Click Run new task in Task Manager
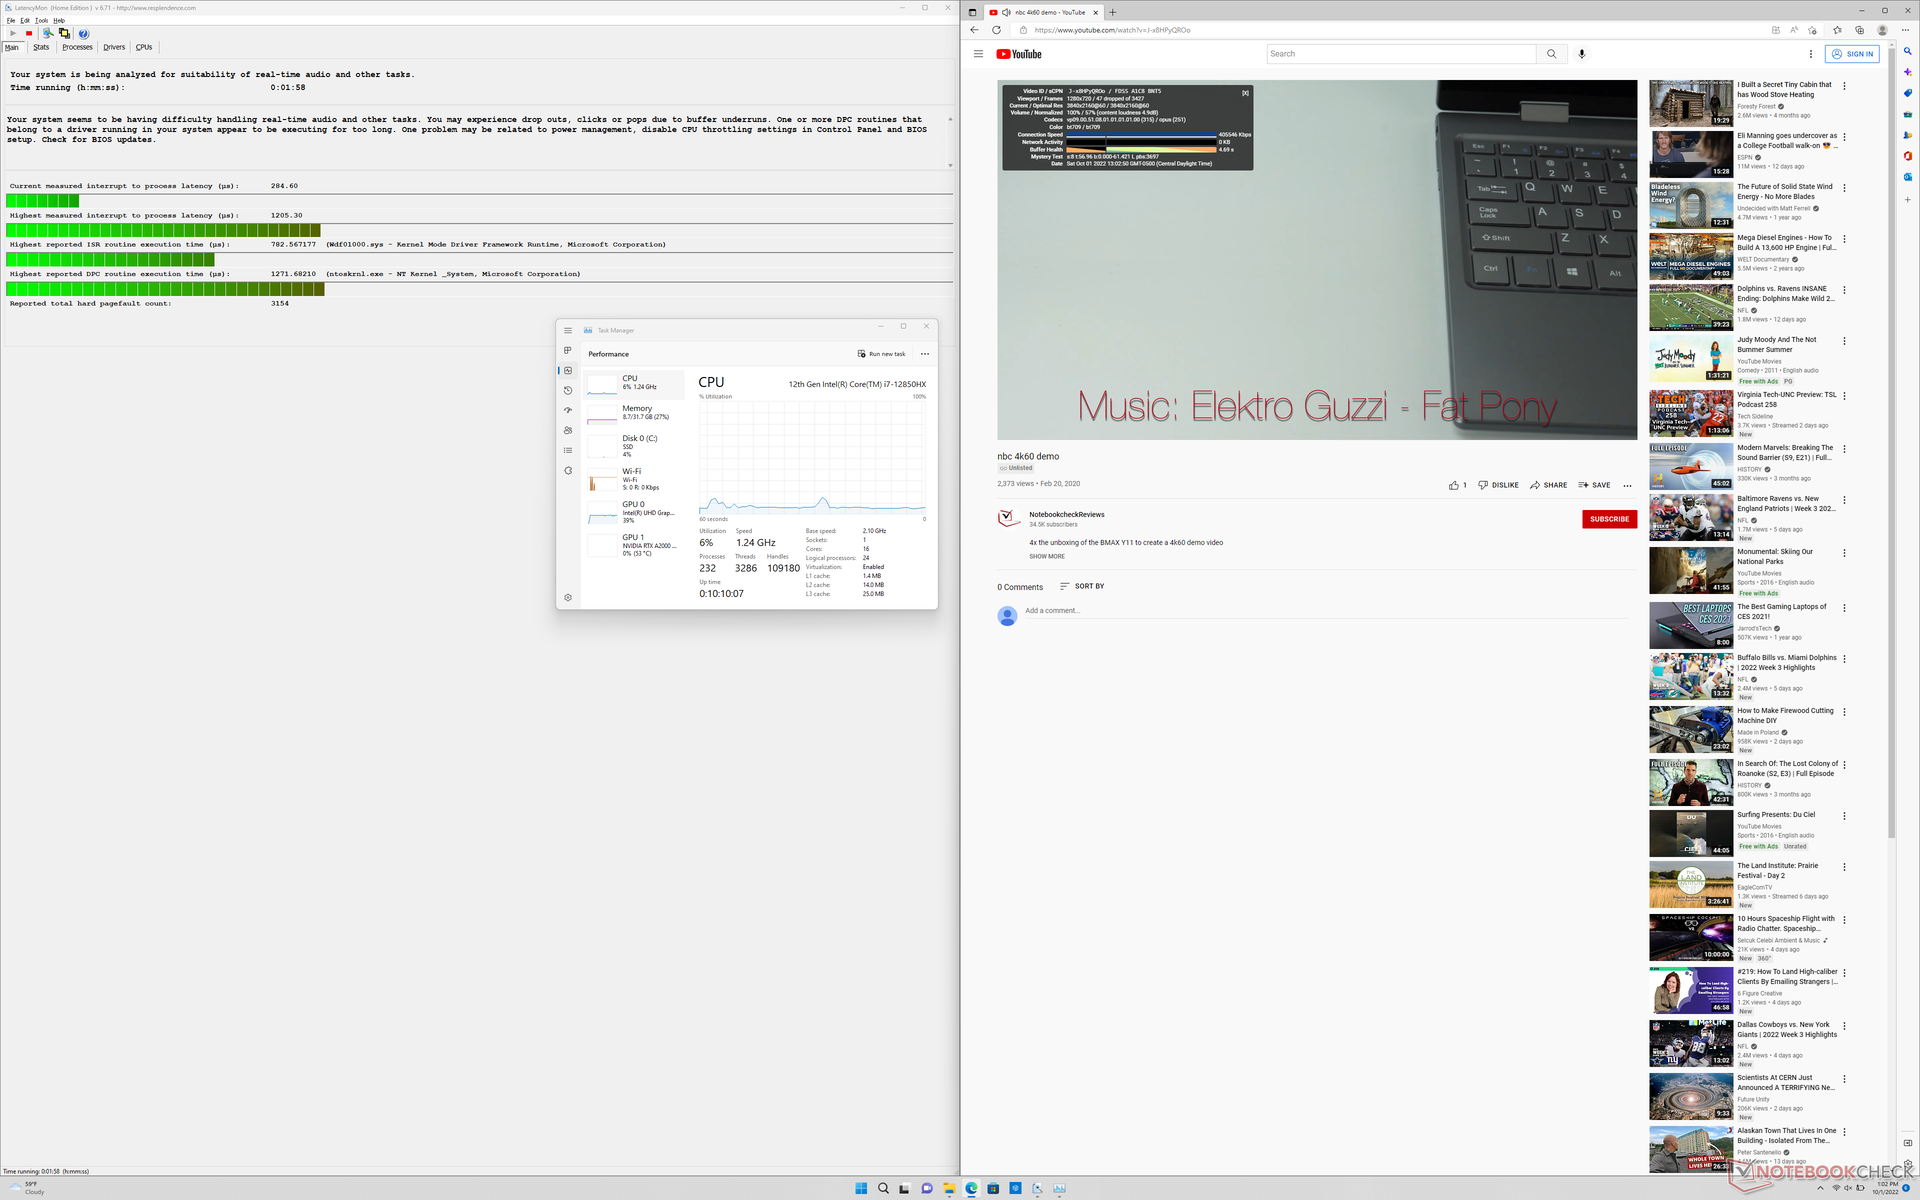This screenshot has height=1200, width=1920. [x=881, y=354]
